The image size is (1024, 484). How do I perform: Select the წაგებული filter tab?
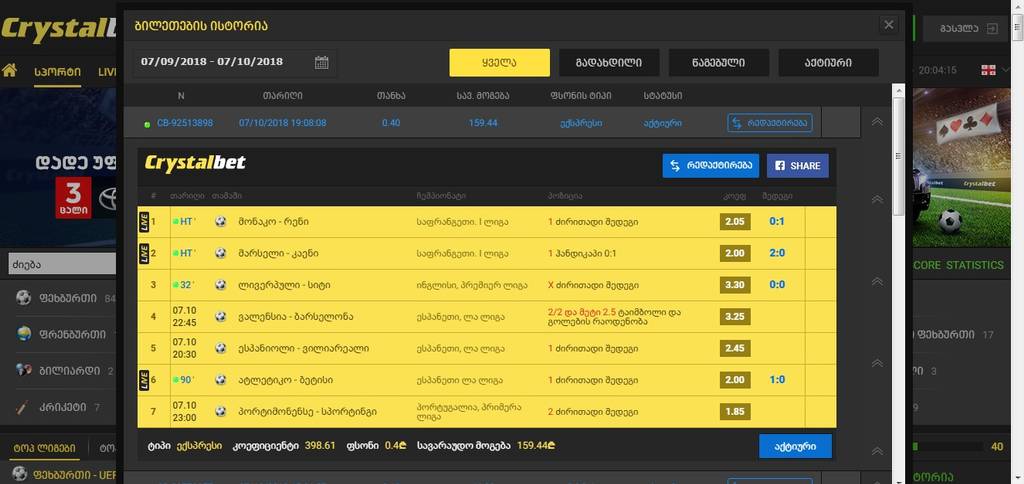click(x=718, y=63)
